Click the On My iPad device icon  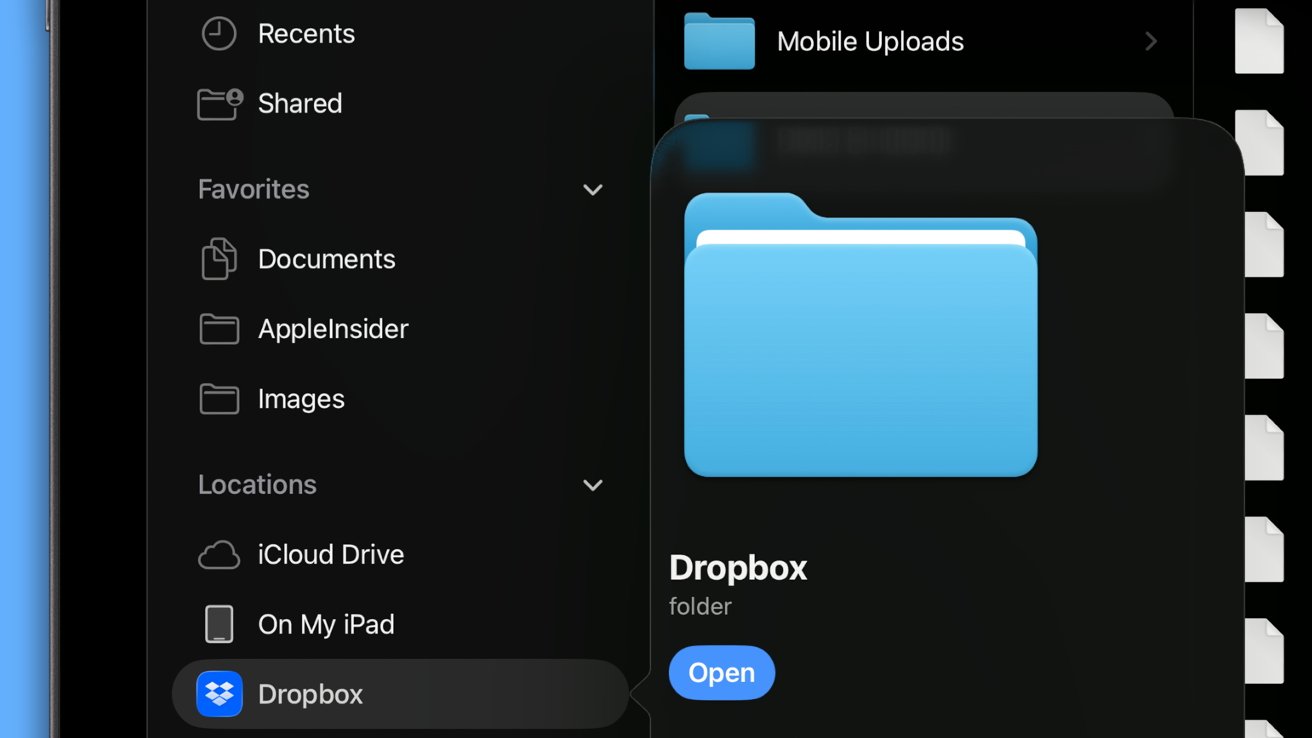pyautogui.click(x=219, y=625)
